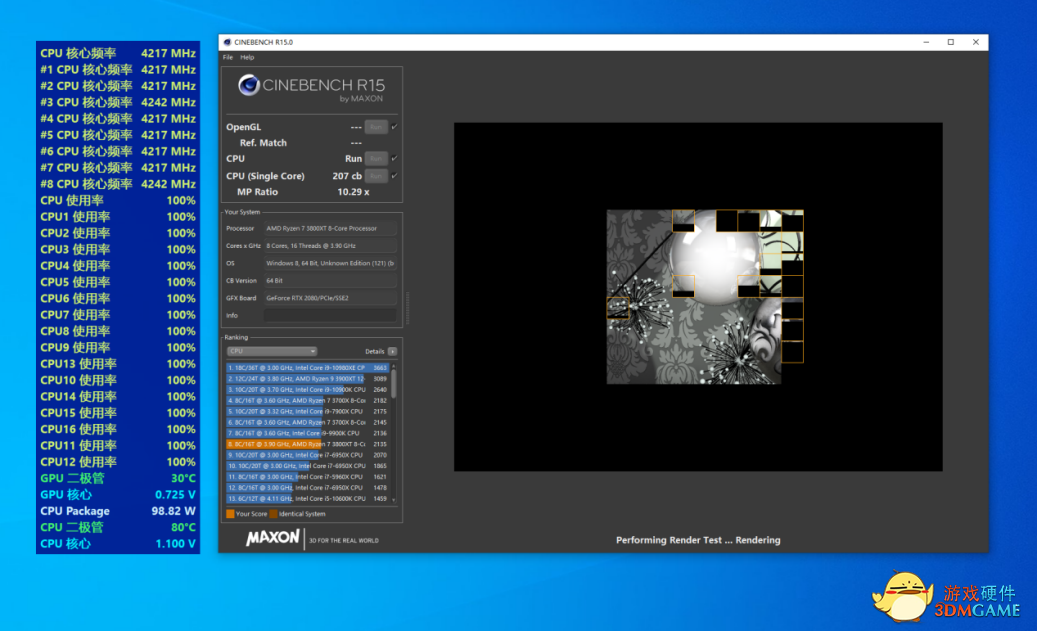Click the brown Identical System legend swatch

tap(273, 514)
